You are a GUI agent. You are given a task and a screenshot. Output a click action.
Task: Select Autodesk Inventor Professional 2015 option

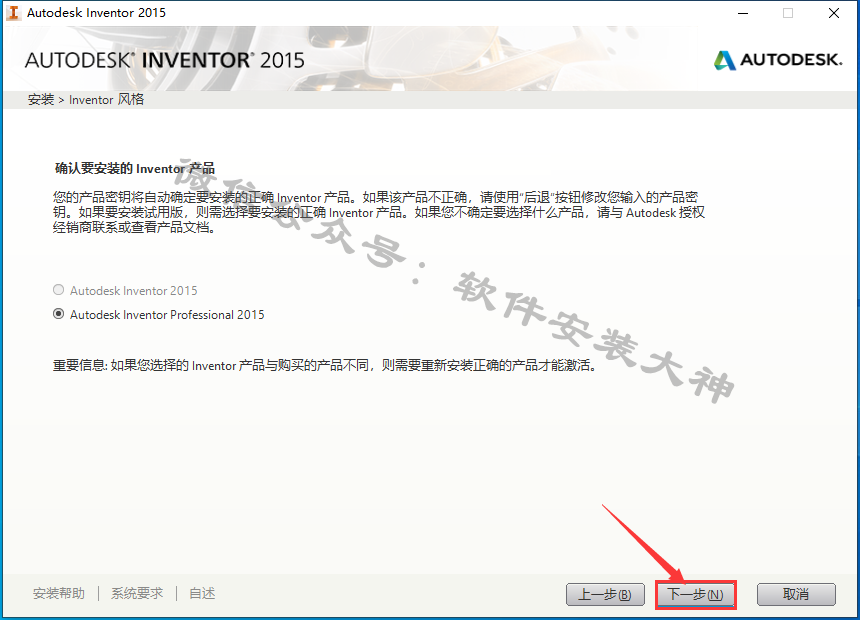(58, 314)
